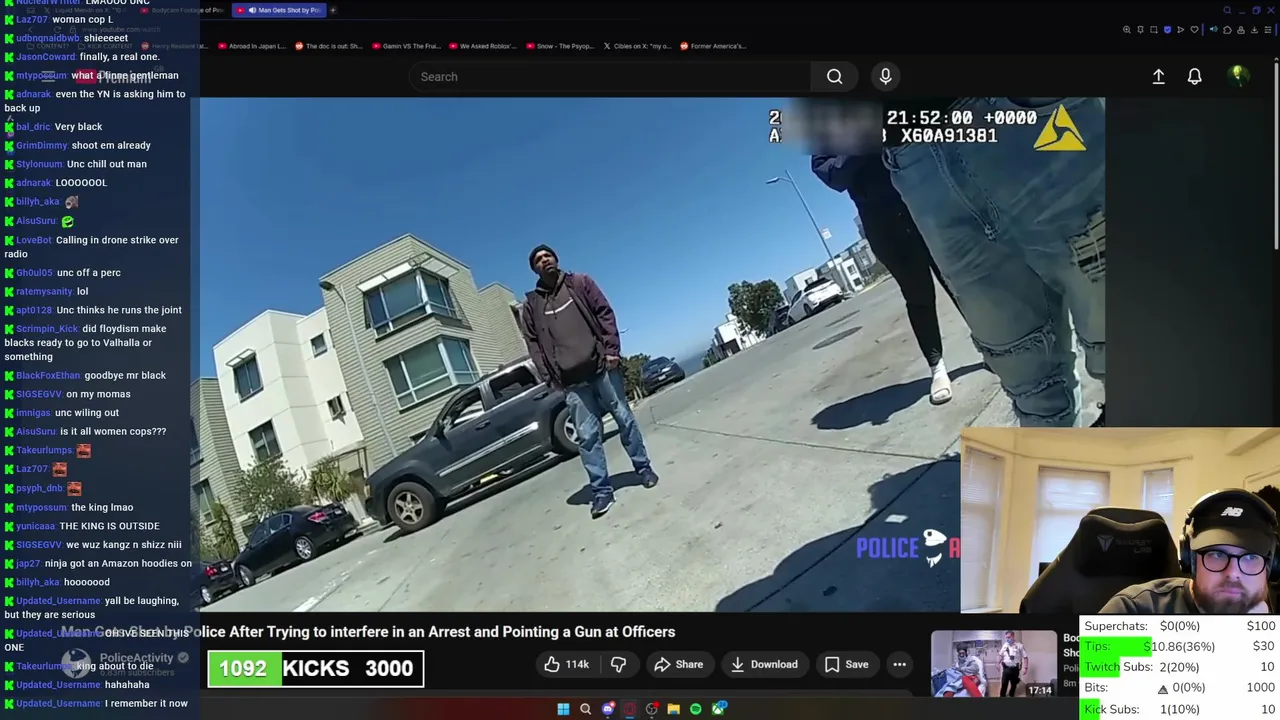Open the YouTube upload/create icon

coord(1158,76)
